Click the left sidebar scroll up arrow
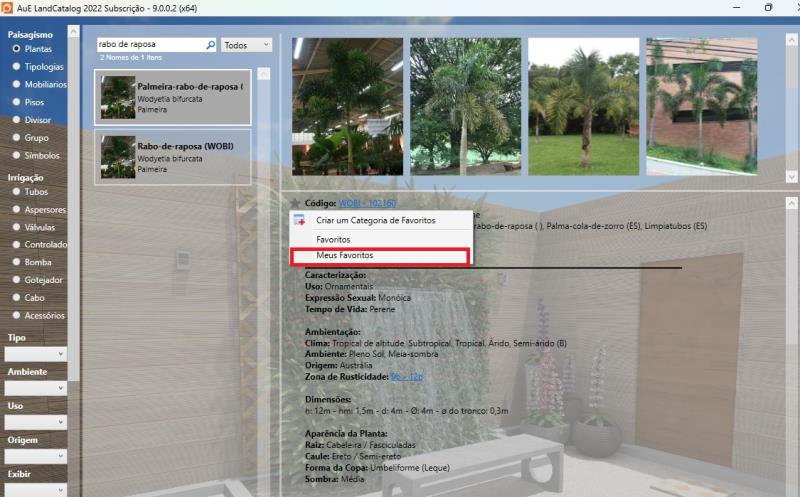The height and width of the screenshot is (497, 800). click(73, 31)
